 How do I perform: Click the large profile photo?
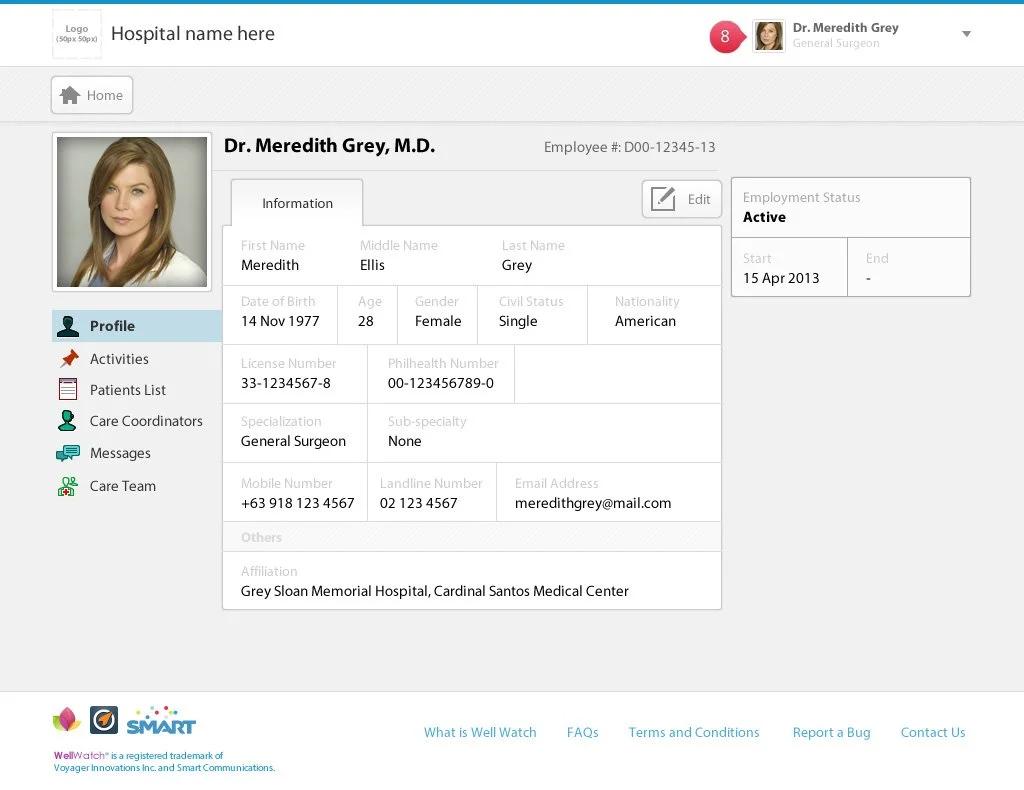[132, 212]
